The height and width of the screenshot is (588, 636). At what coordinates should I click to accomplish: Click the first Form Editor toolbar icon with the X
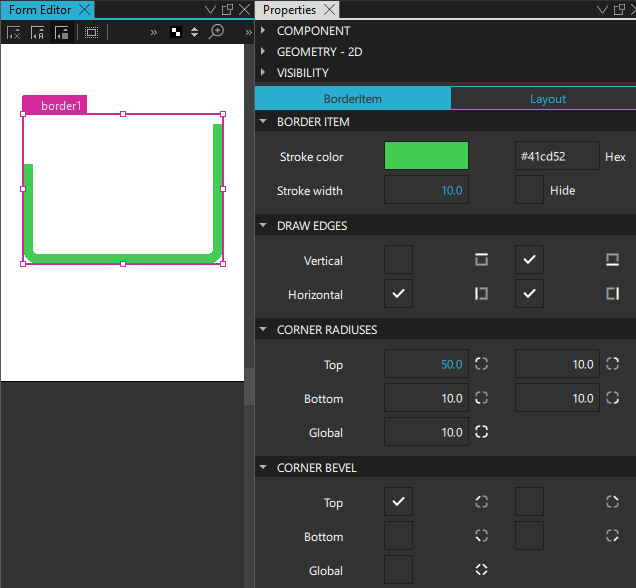[14, 32]
